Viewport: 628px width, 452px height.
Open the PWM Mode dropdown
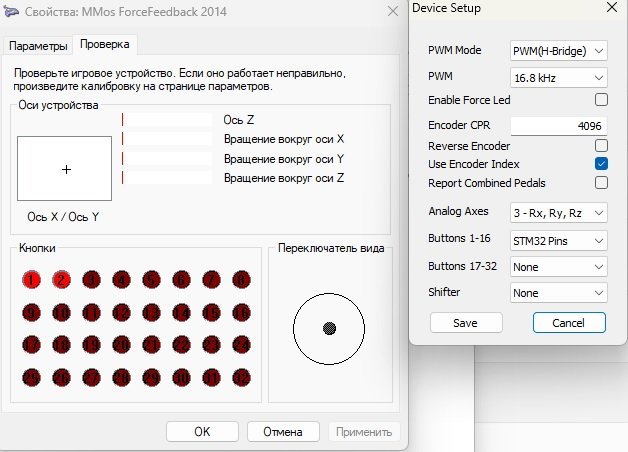coord(558,51)
